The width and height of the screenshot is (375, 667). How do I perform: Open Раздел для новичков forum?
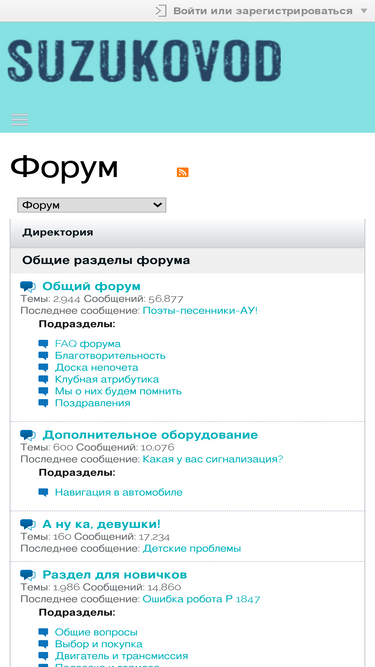click(115, 575)
